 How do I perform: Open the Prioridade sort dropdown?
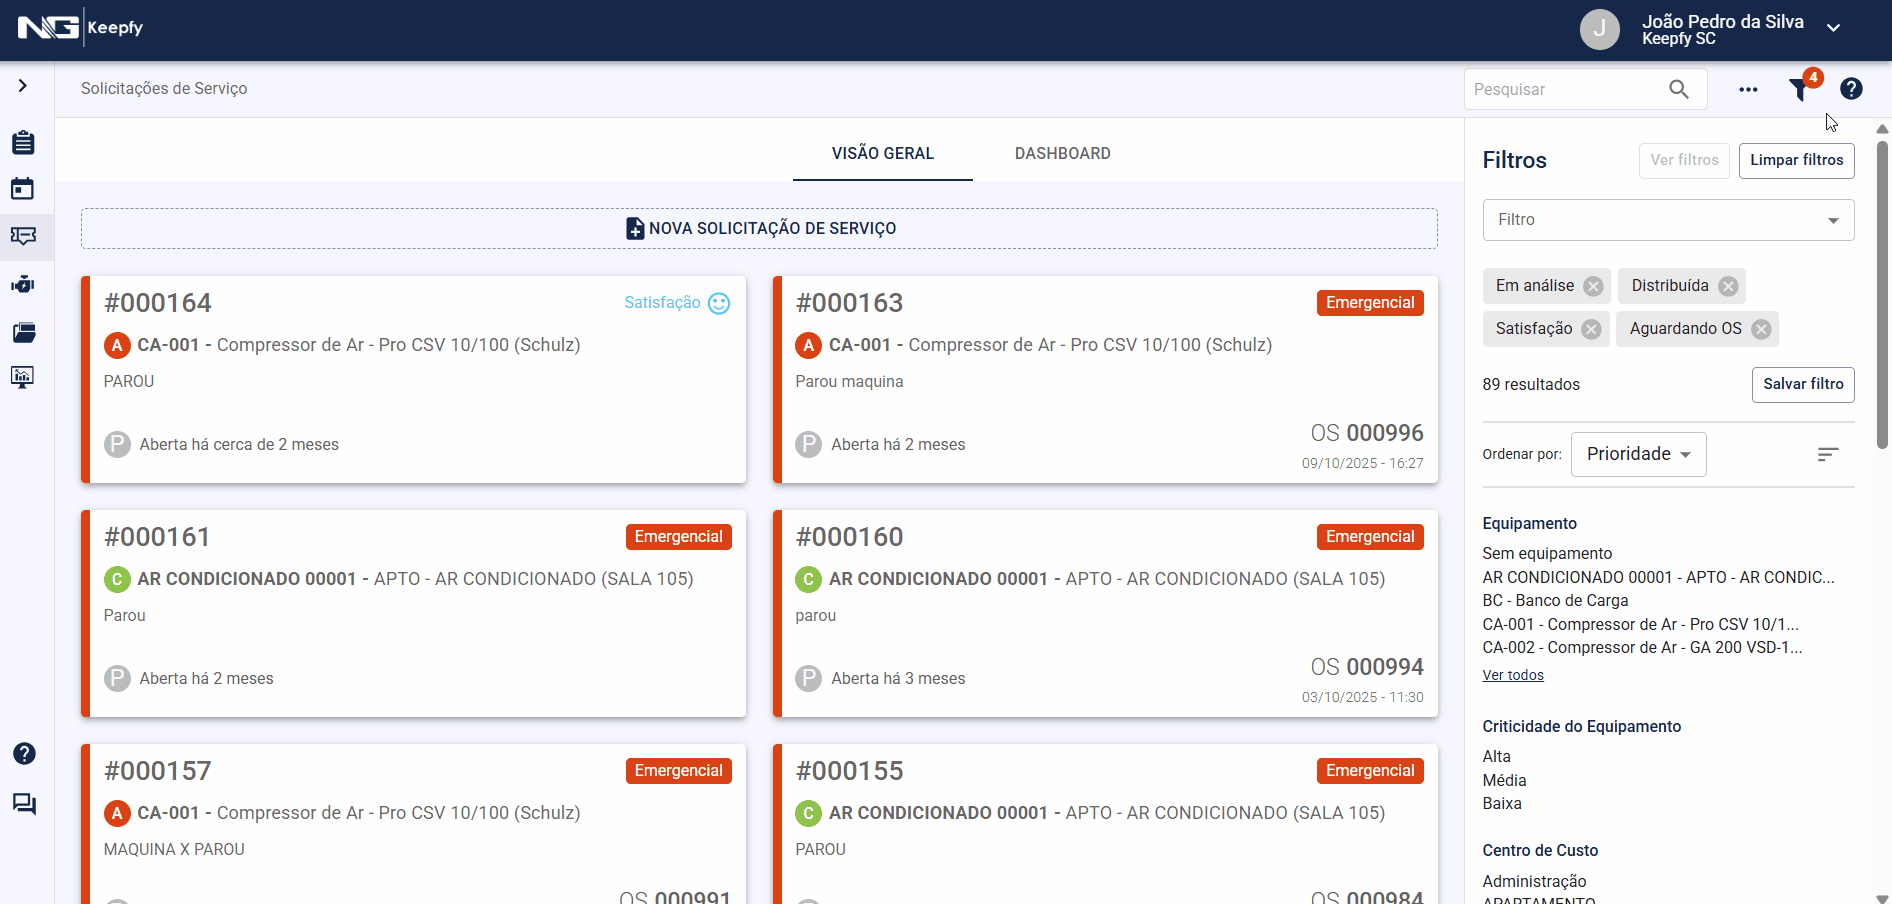pyautogui.click(x=1638, y=455)
